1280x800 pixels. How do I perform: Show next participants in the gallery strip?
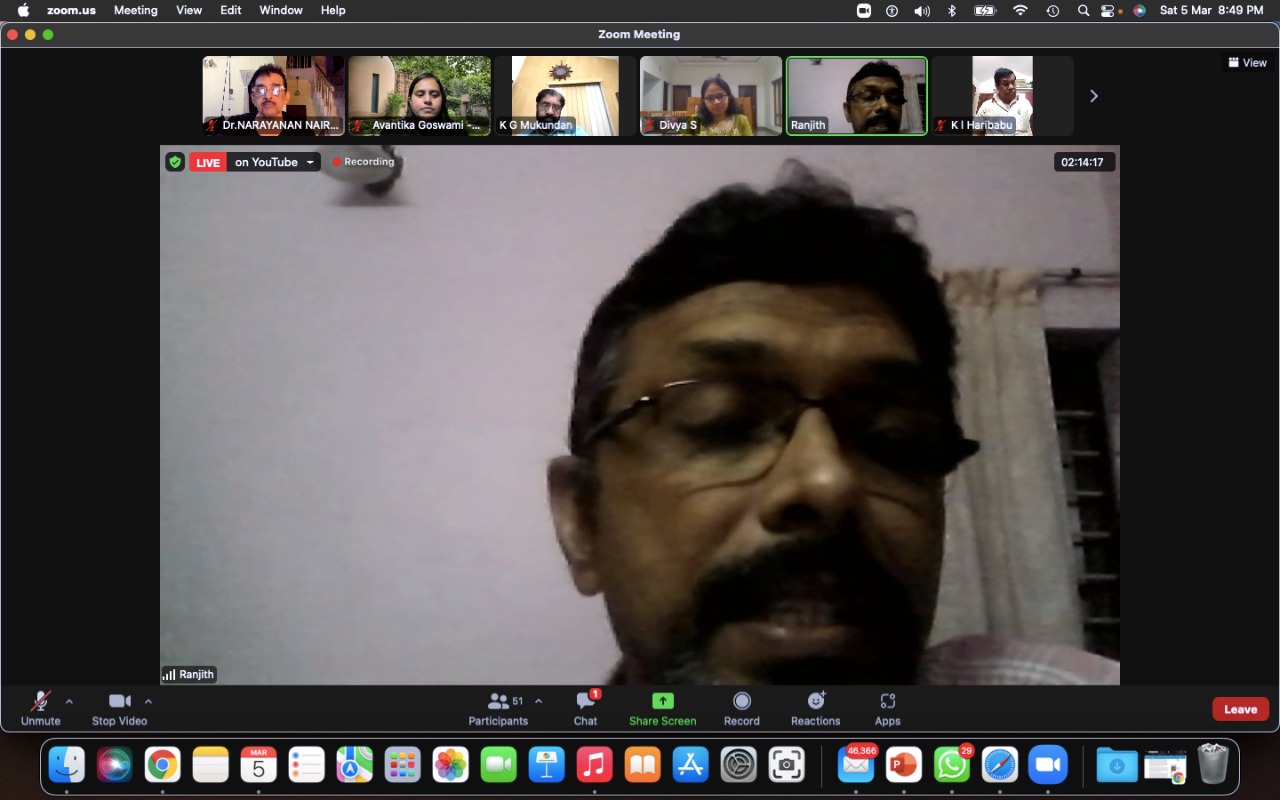pos(1093,96)
